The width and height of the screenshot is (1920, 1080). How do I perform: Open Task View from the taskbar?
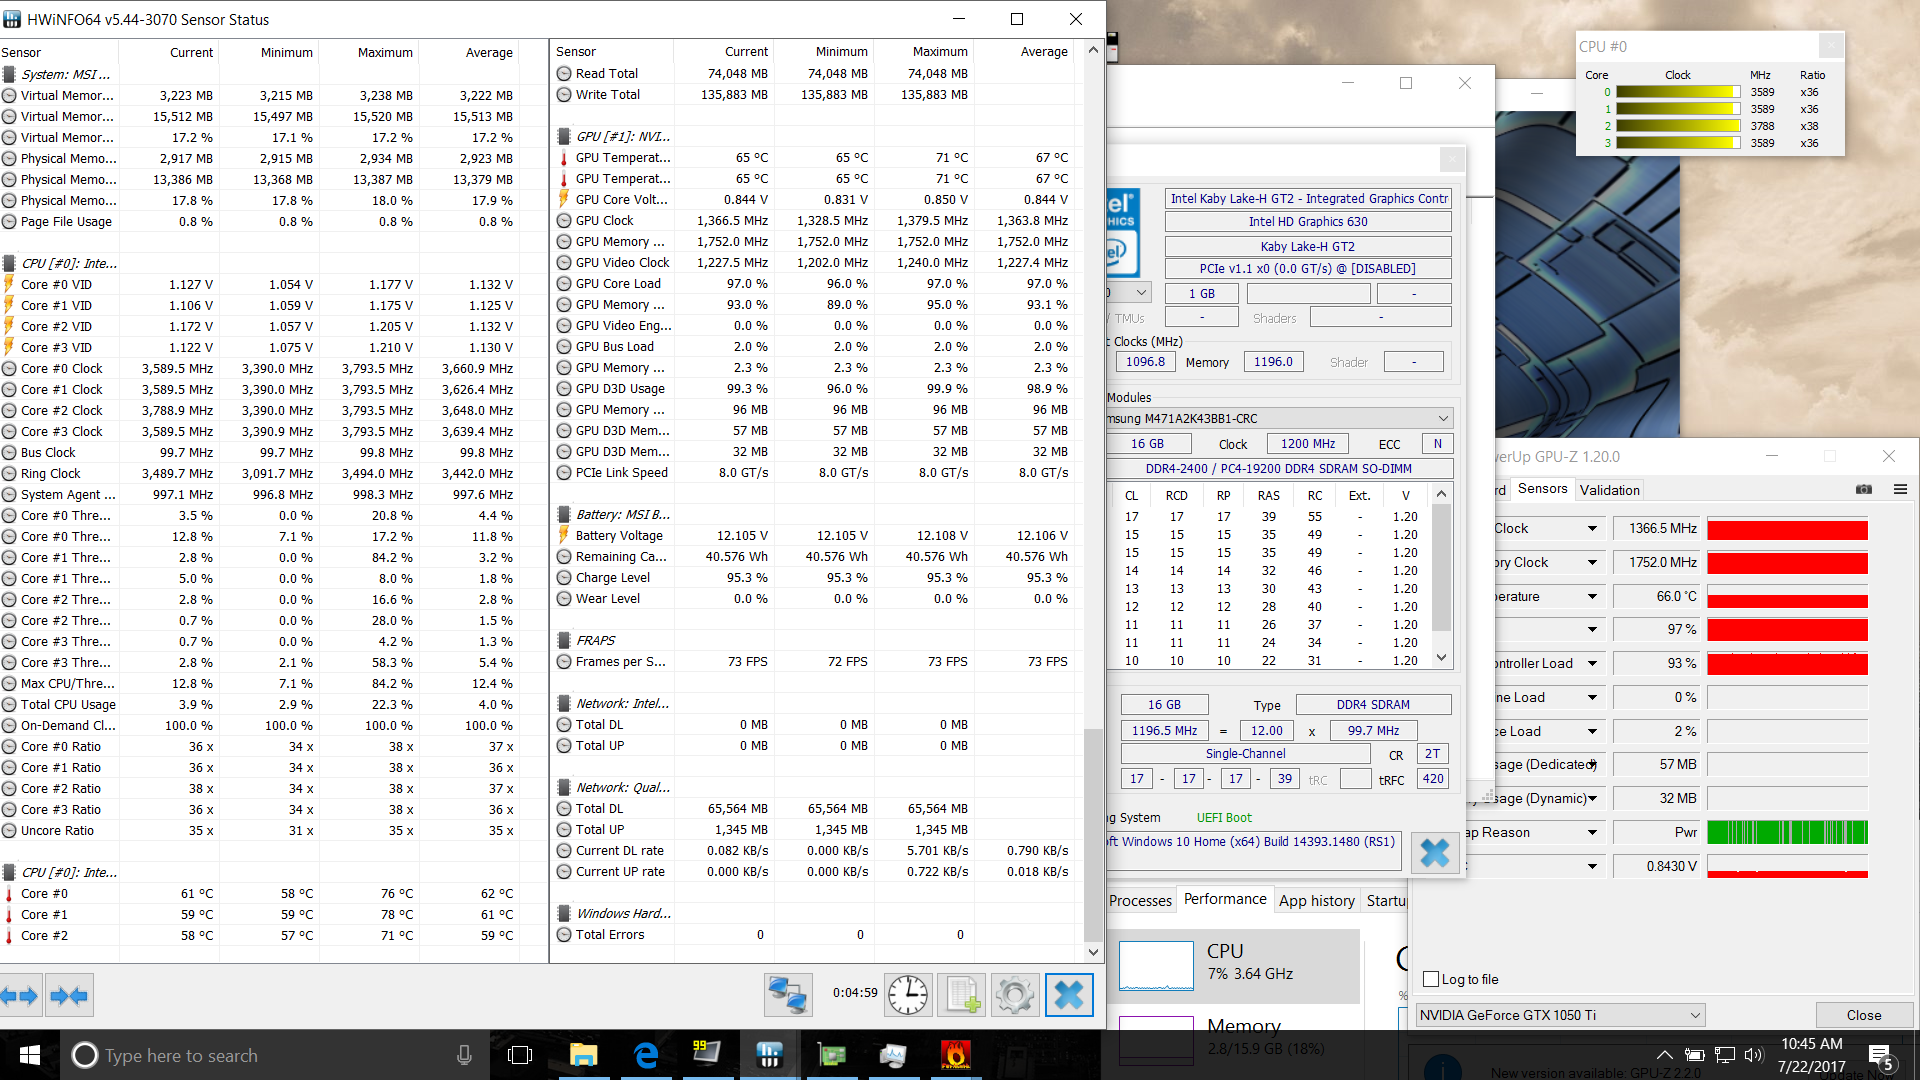click(x=520, y=1055)
